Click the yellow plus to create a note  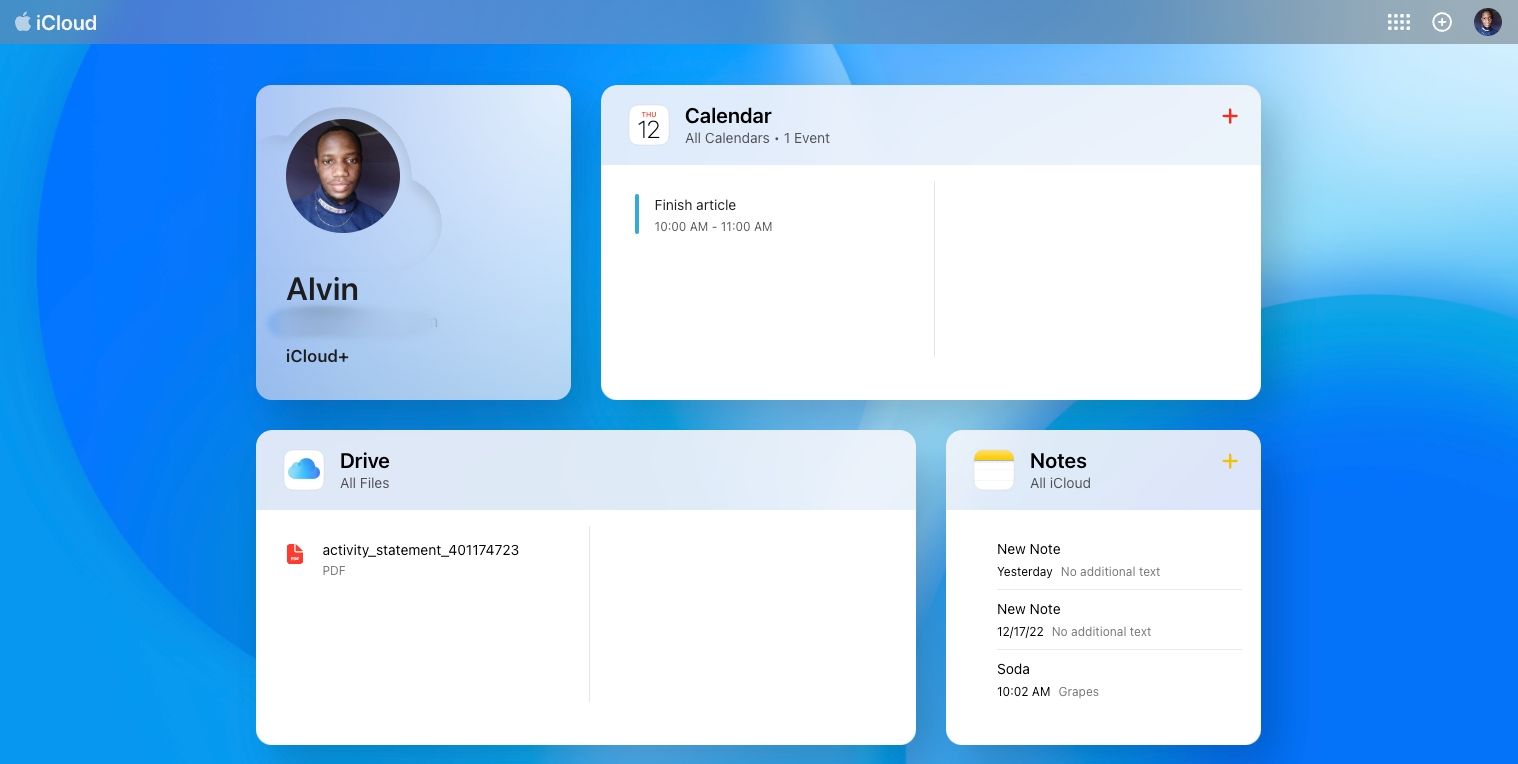click(x=1229, y=461)
